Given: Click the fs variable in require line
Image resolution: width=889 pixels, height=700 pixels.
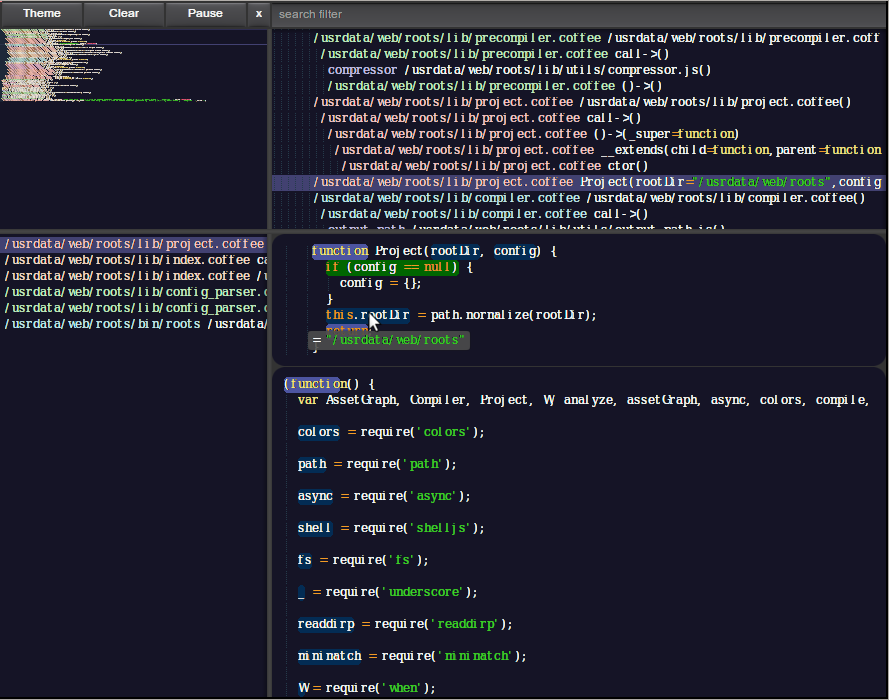Looking at the screenshot, I should pyautogui.click(x=304, y=561).
